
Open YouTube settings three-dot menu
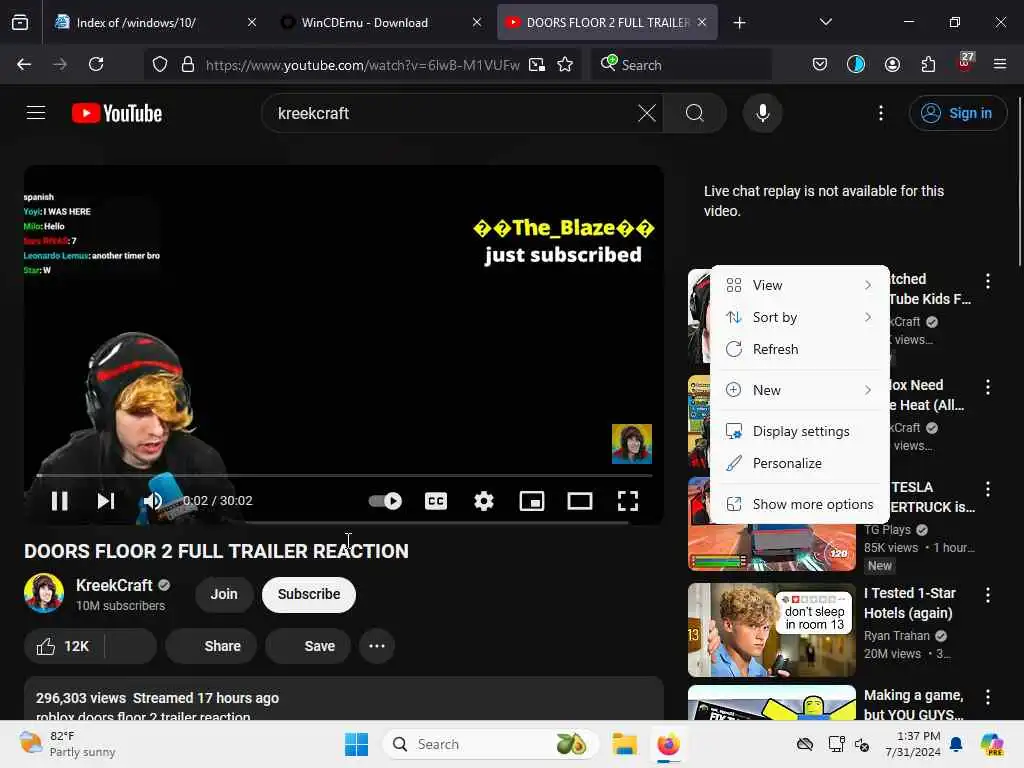pos(881,113)
